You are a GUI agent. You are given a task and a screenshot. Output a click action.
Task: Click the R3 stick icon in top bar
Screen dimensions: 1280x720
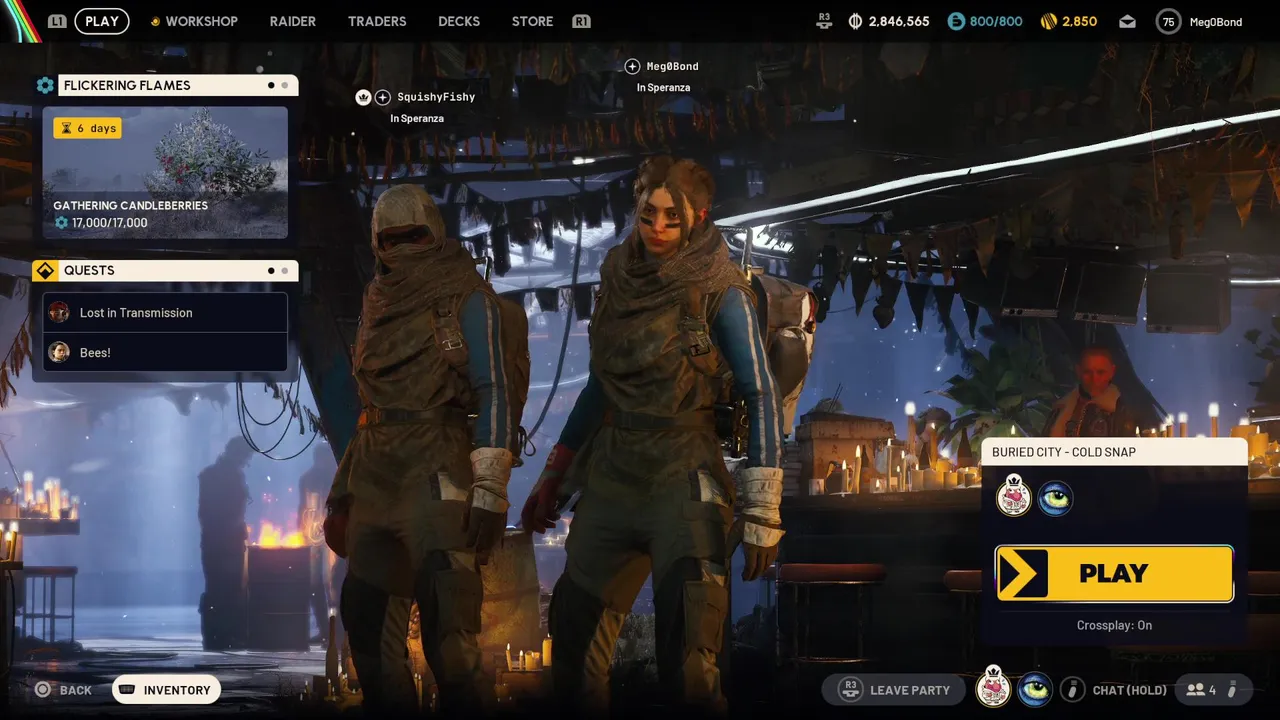pos(824,21)
